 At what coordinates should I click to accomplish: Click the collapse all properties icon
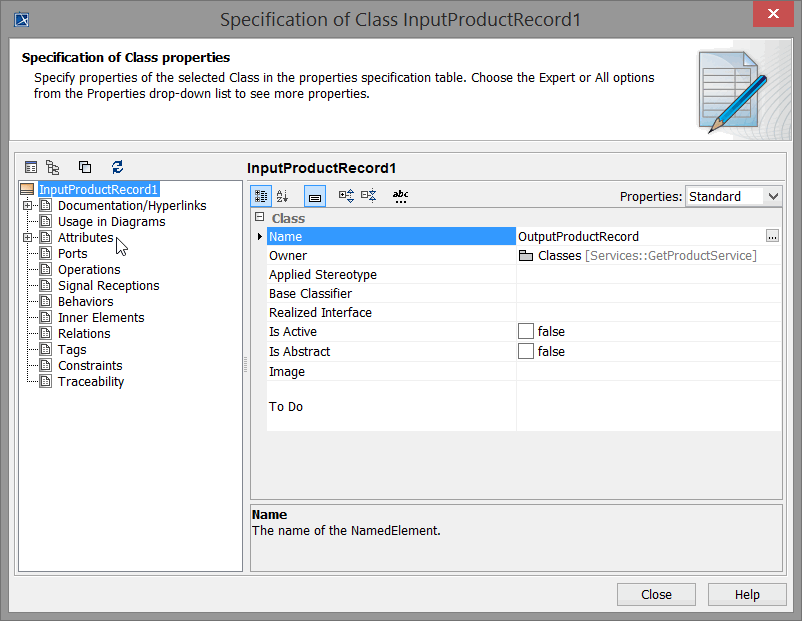click(x=368, y=197)
